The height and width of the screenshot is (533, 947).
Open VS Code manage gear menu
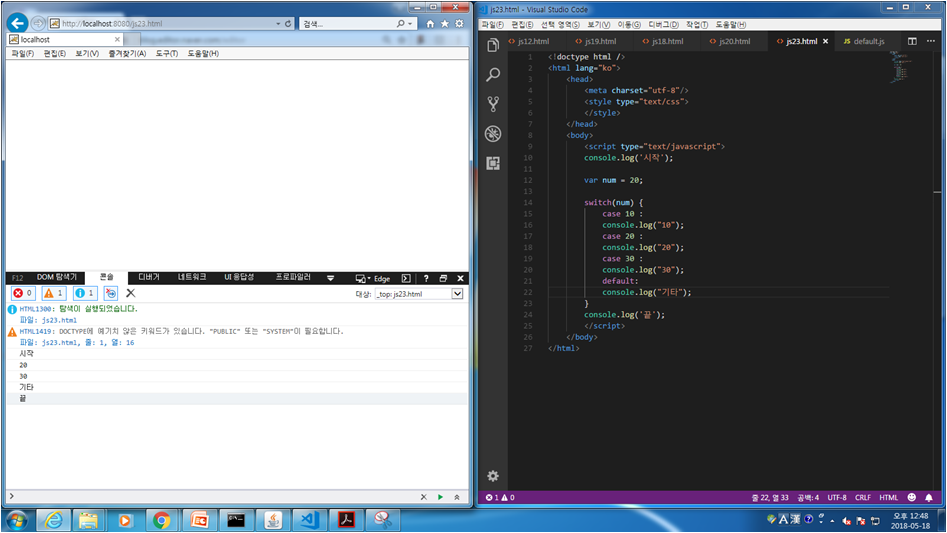click(493, 476)
